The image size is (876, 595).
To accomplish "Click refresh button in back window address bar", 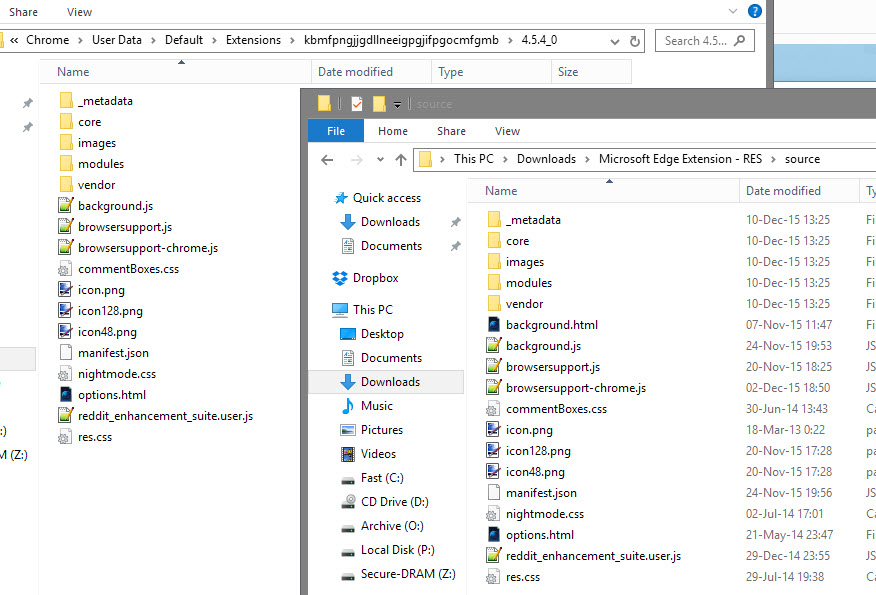I will (635, 41).
